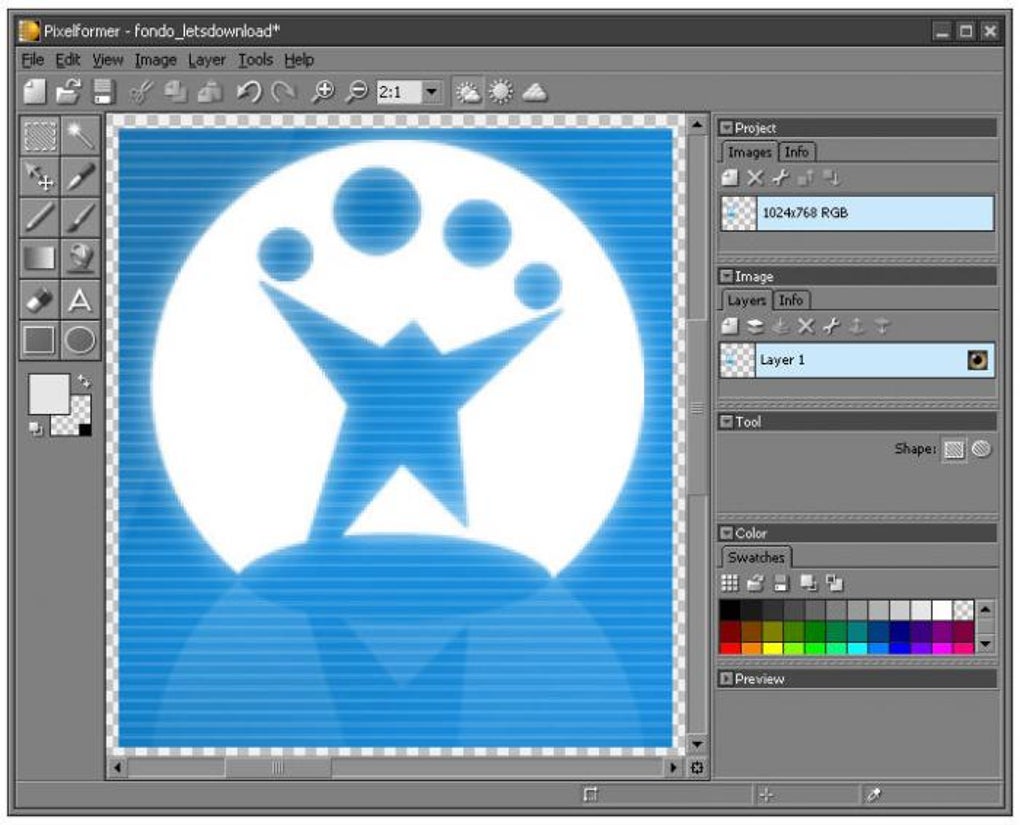Collapse the Color panel
This screenshot has height=825, width=1020.
(725, 533)
